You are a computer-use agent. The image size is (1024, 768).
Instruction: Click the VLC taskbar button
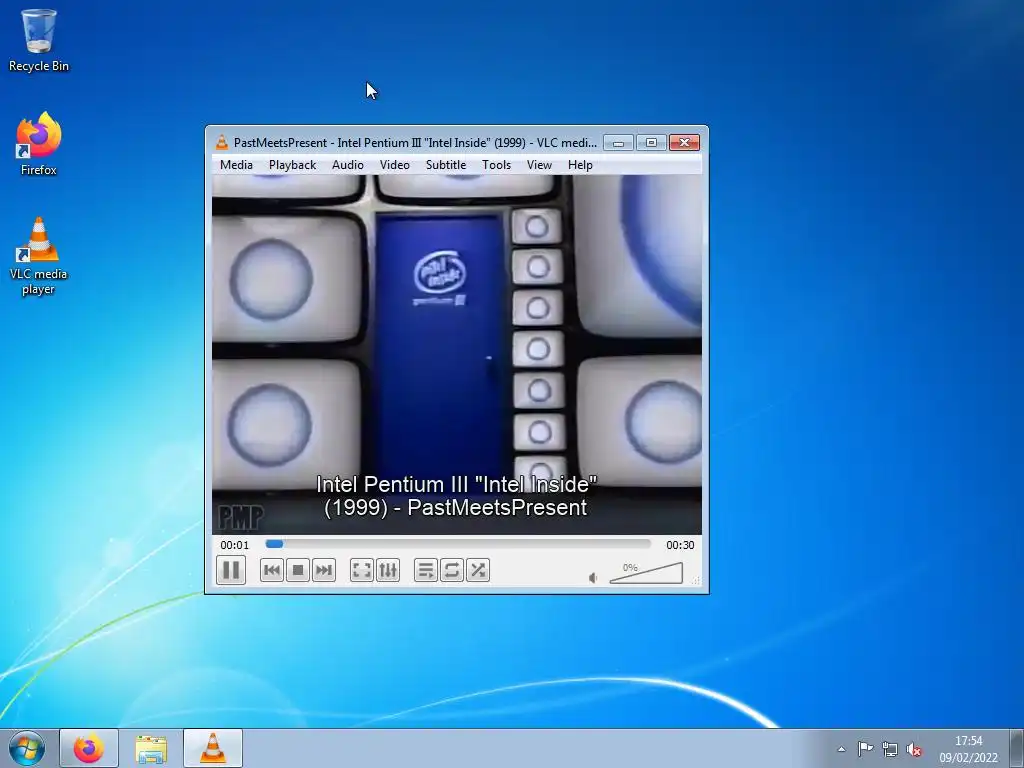pos(213,748)
